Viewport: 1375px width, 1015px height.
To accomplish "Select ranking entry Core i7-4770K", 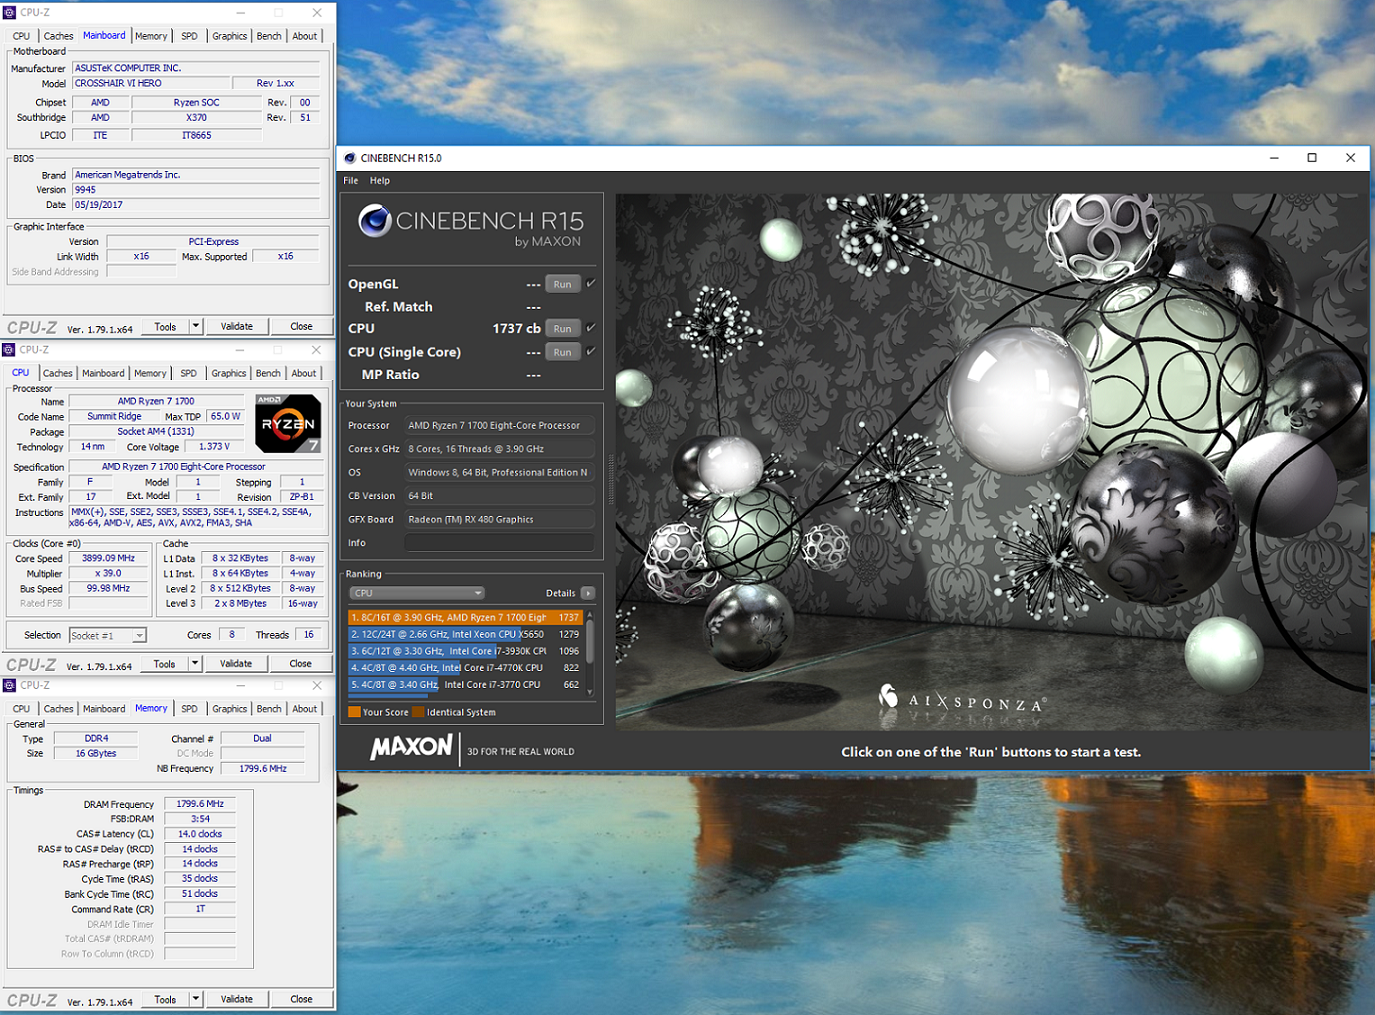I will (465, 668).
